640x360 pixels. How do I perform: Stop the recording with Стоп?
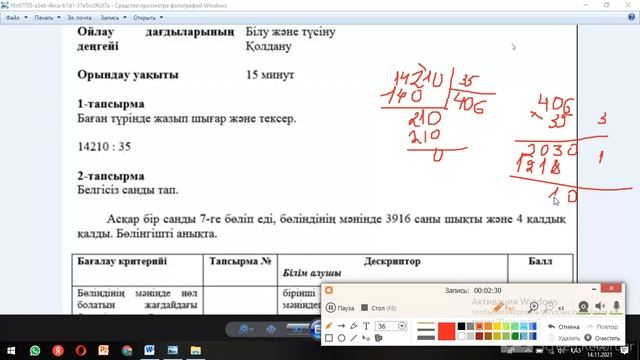tap(378, 308)
